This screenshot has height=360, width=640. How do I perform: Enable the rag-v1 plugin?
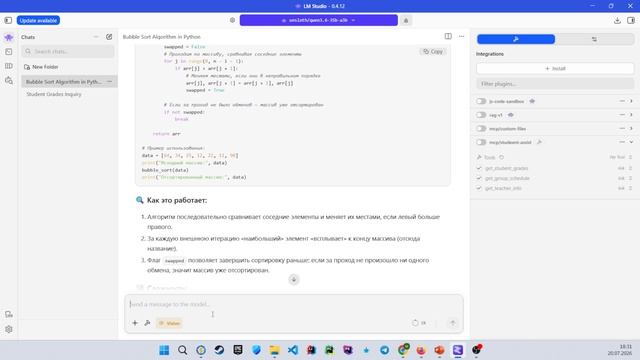481,115
